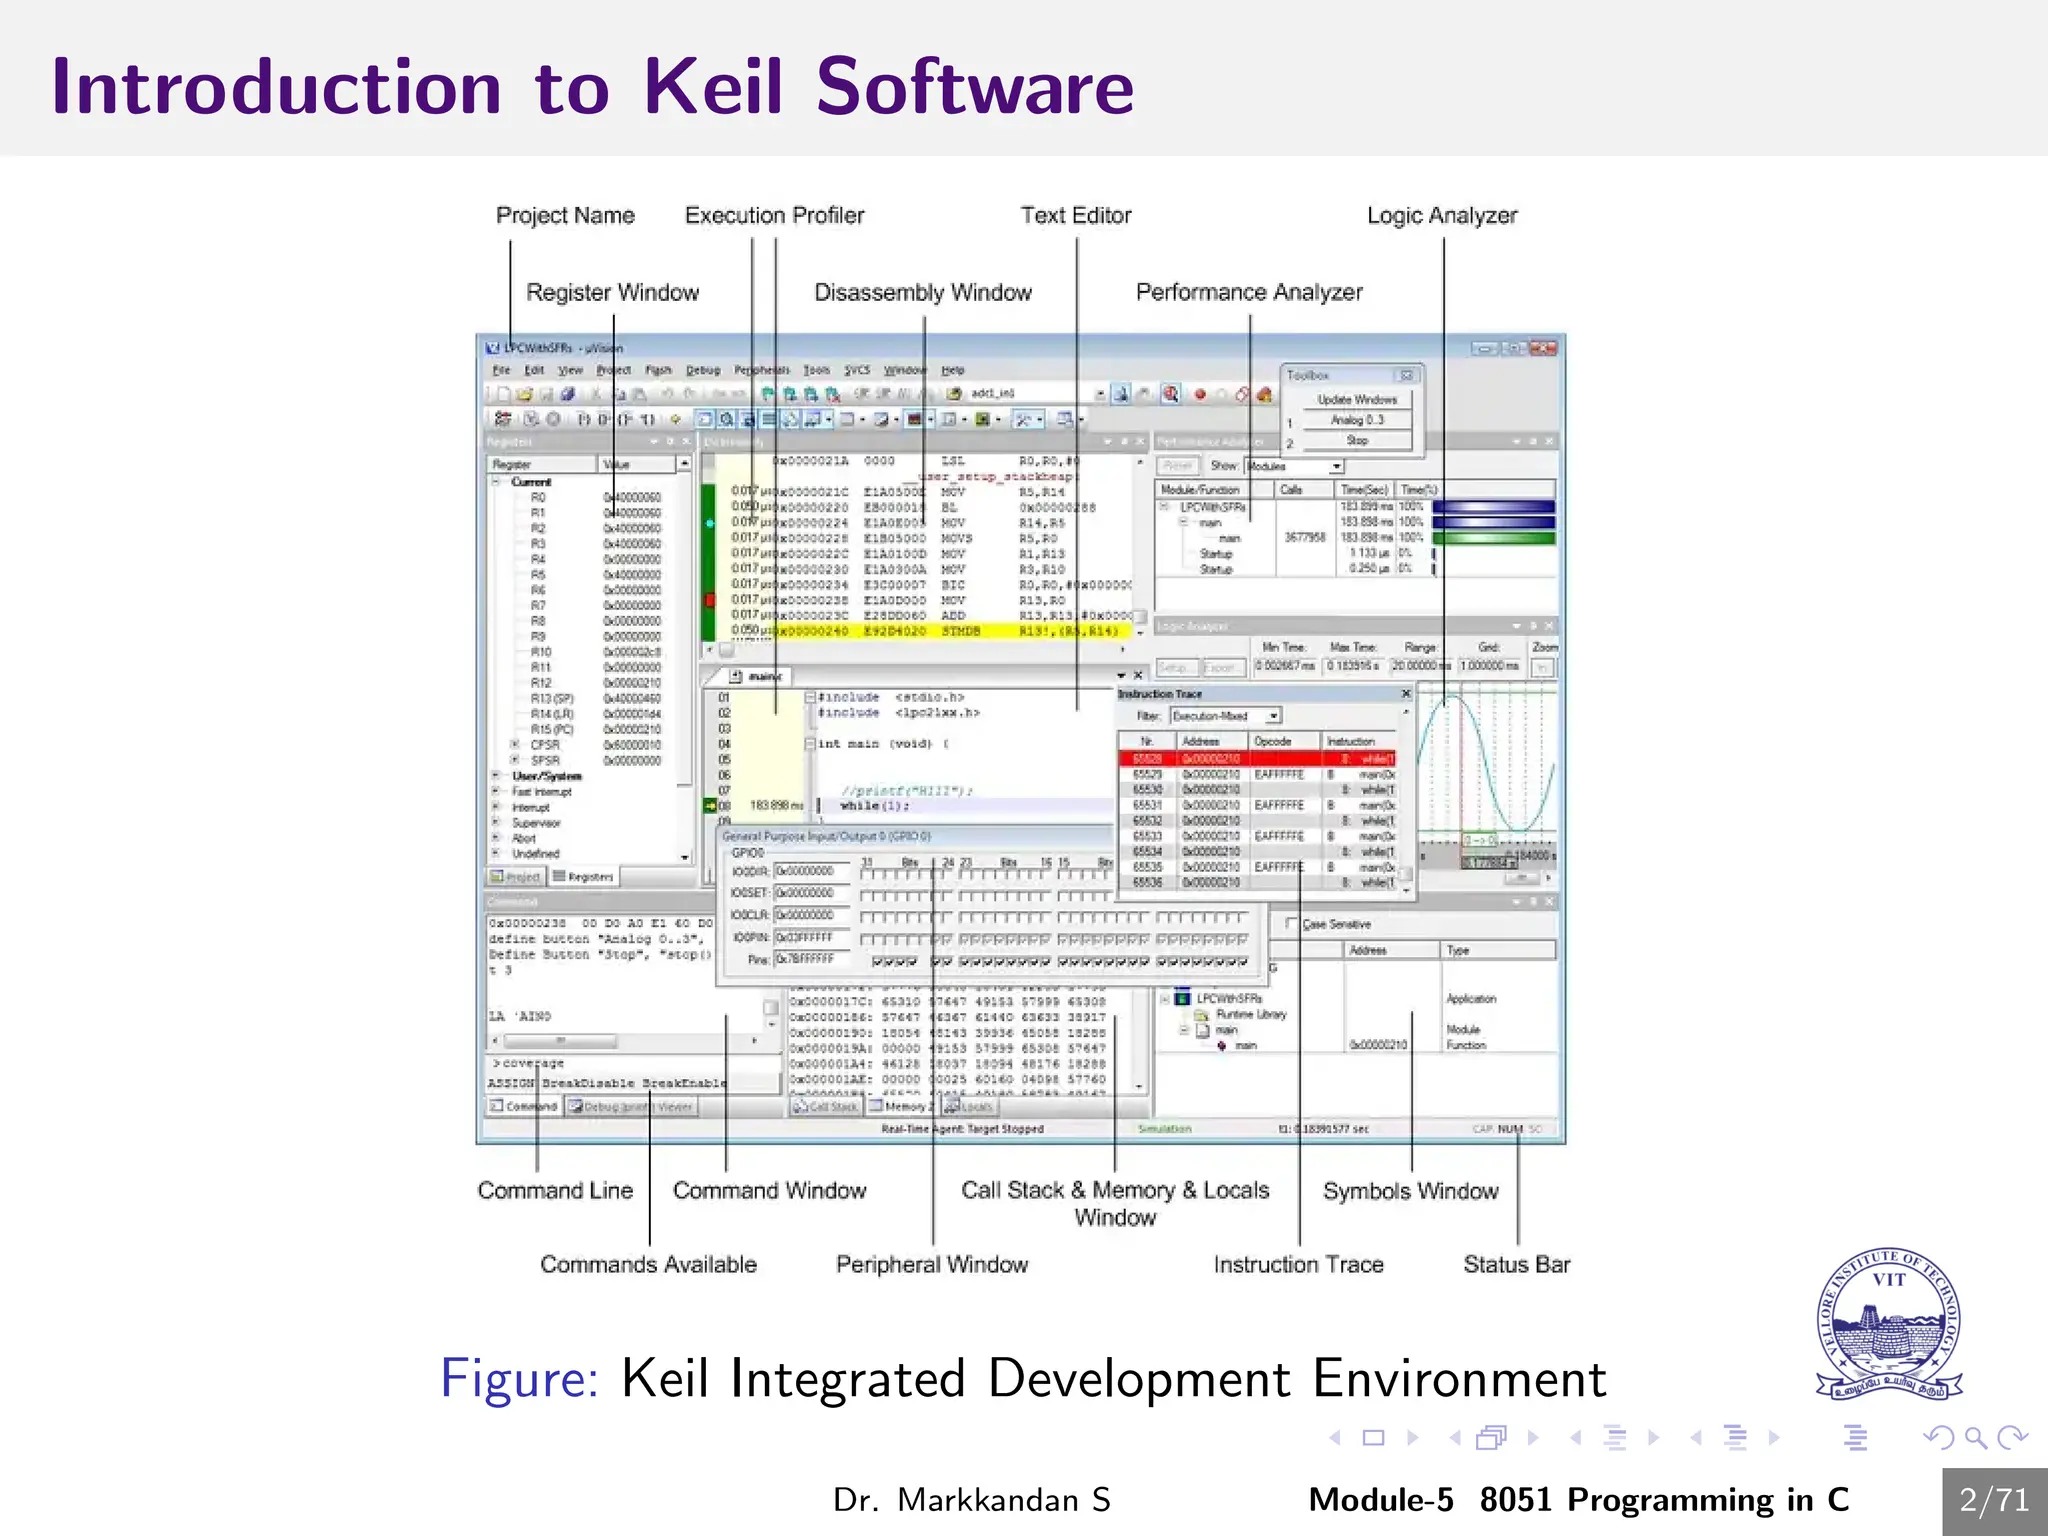Open the Debug menu
Viewport: 2048px width, 1536px height.
click(x=703, y=370)
